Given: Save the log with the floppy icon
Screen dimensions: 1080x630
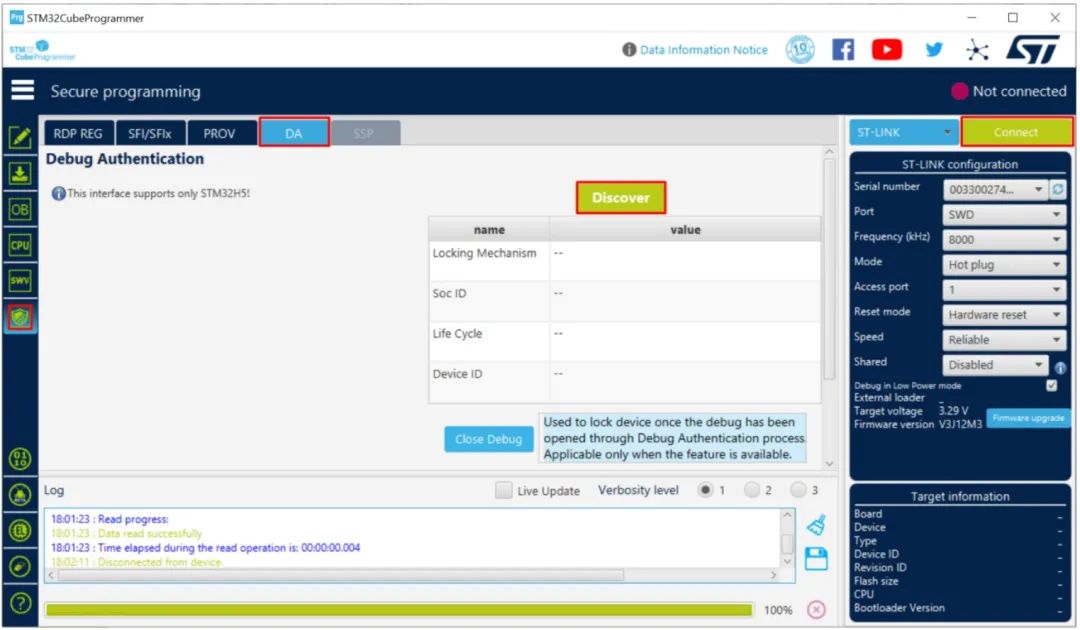Looking at the screenshot, I should point(817,558).
